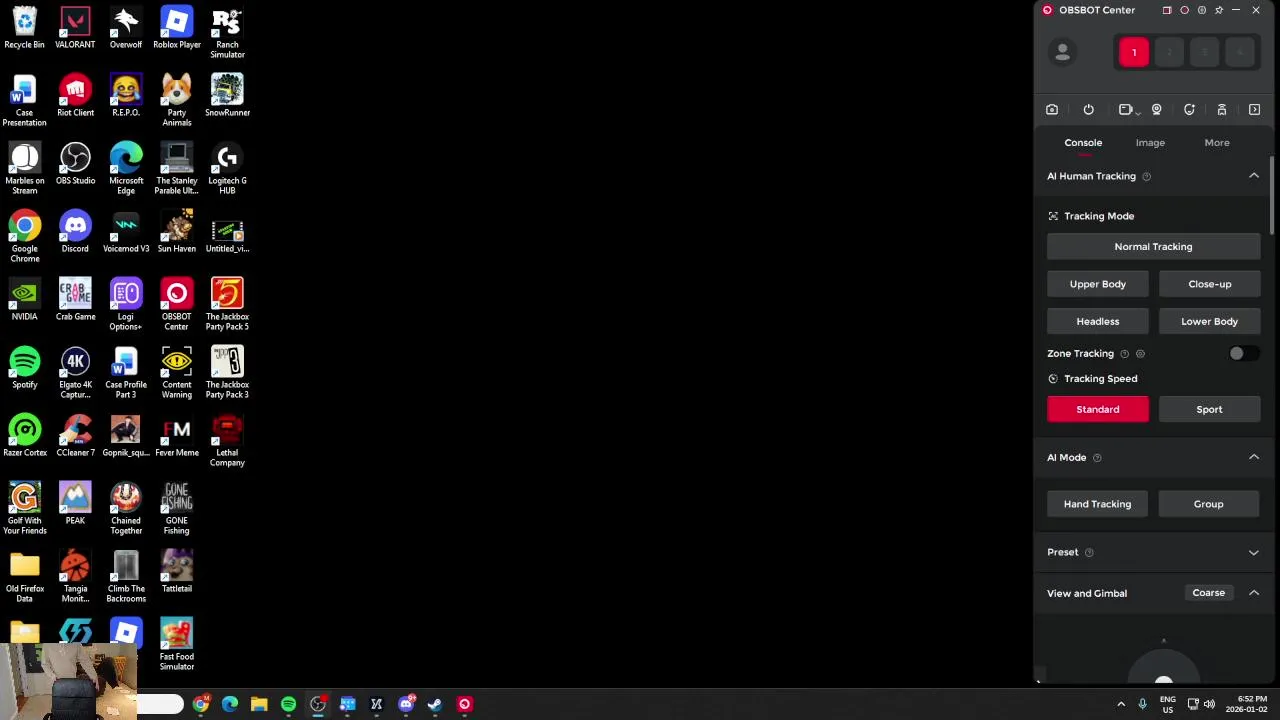Click the user account avatar in OBSBOT Center
The height and width of the screenshot is (720, 1280).
[1062, 52]
